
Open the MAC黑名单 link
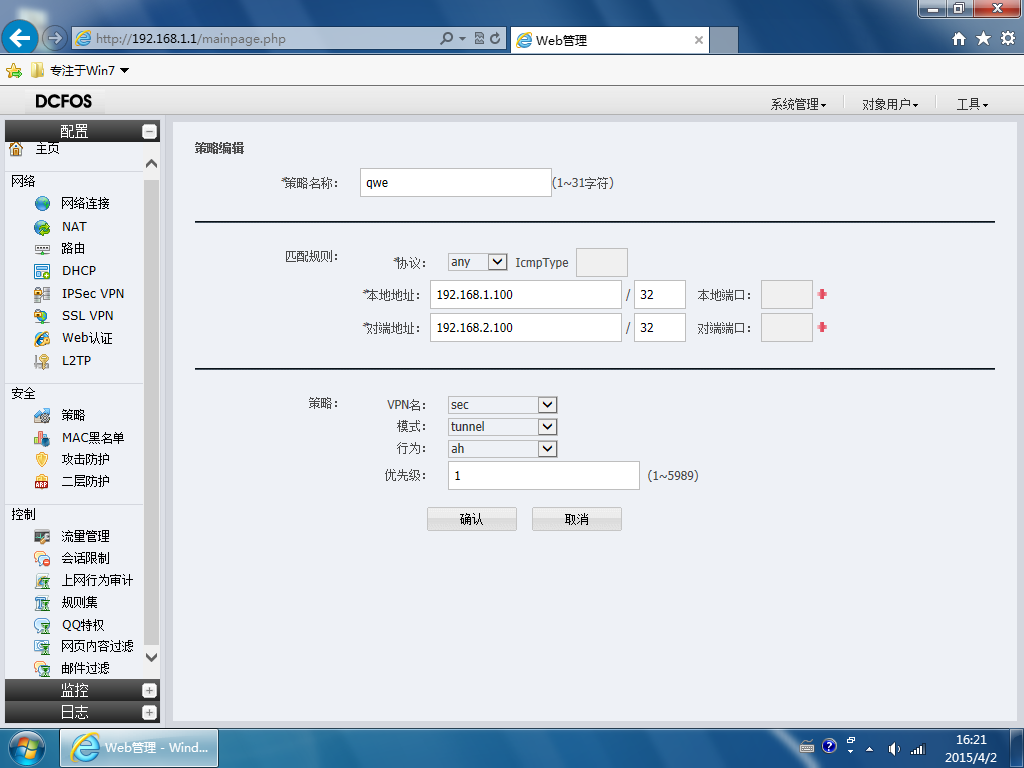(x=93, y=438)
